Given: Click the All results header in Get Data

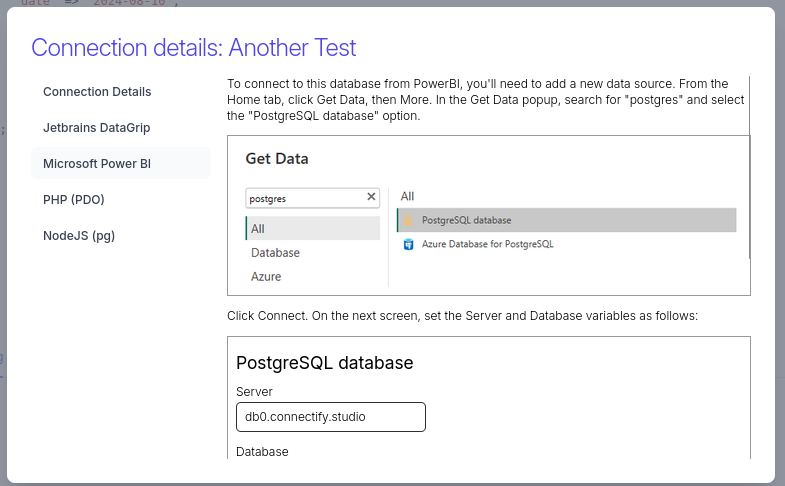Looking at the screenshot, I should [x=407, y=196].
